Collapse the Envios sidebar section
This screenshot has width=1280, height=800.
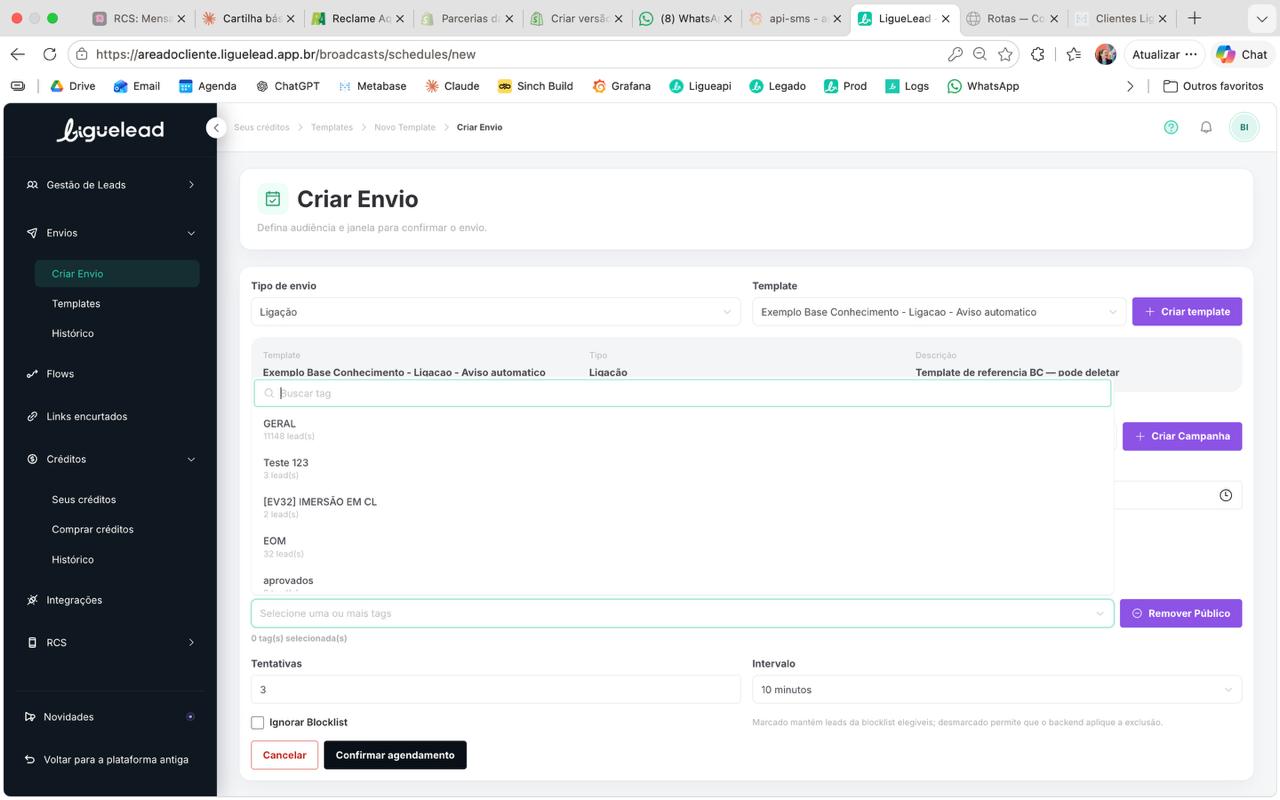(x=110, y=233)
